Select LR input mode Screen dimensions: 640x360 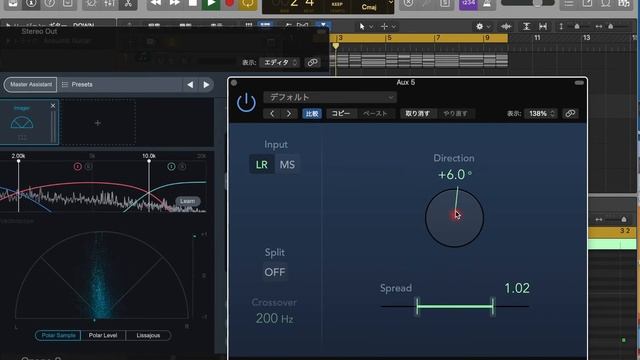point(262,164)
